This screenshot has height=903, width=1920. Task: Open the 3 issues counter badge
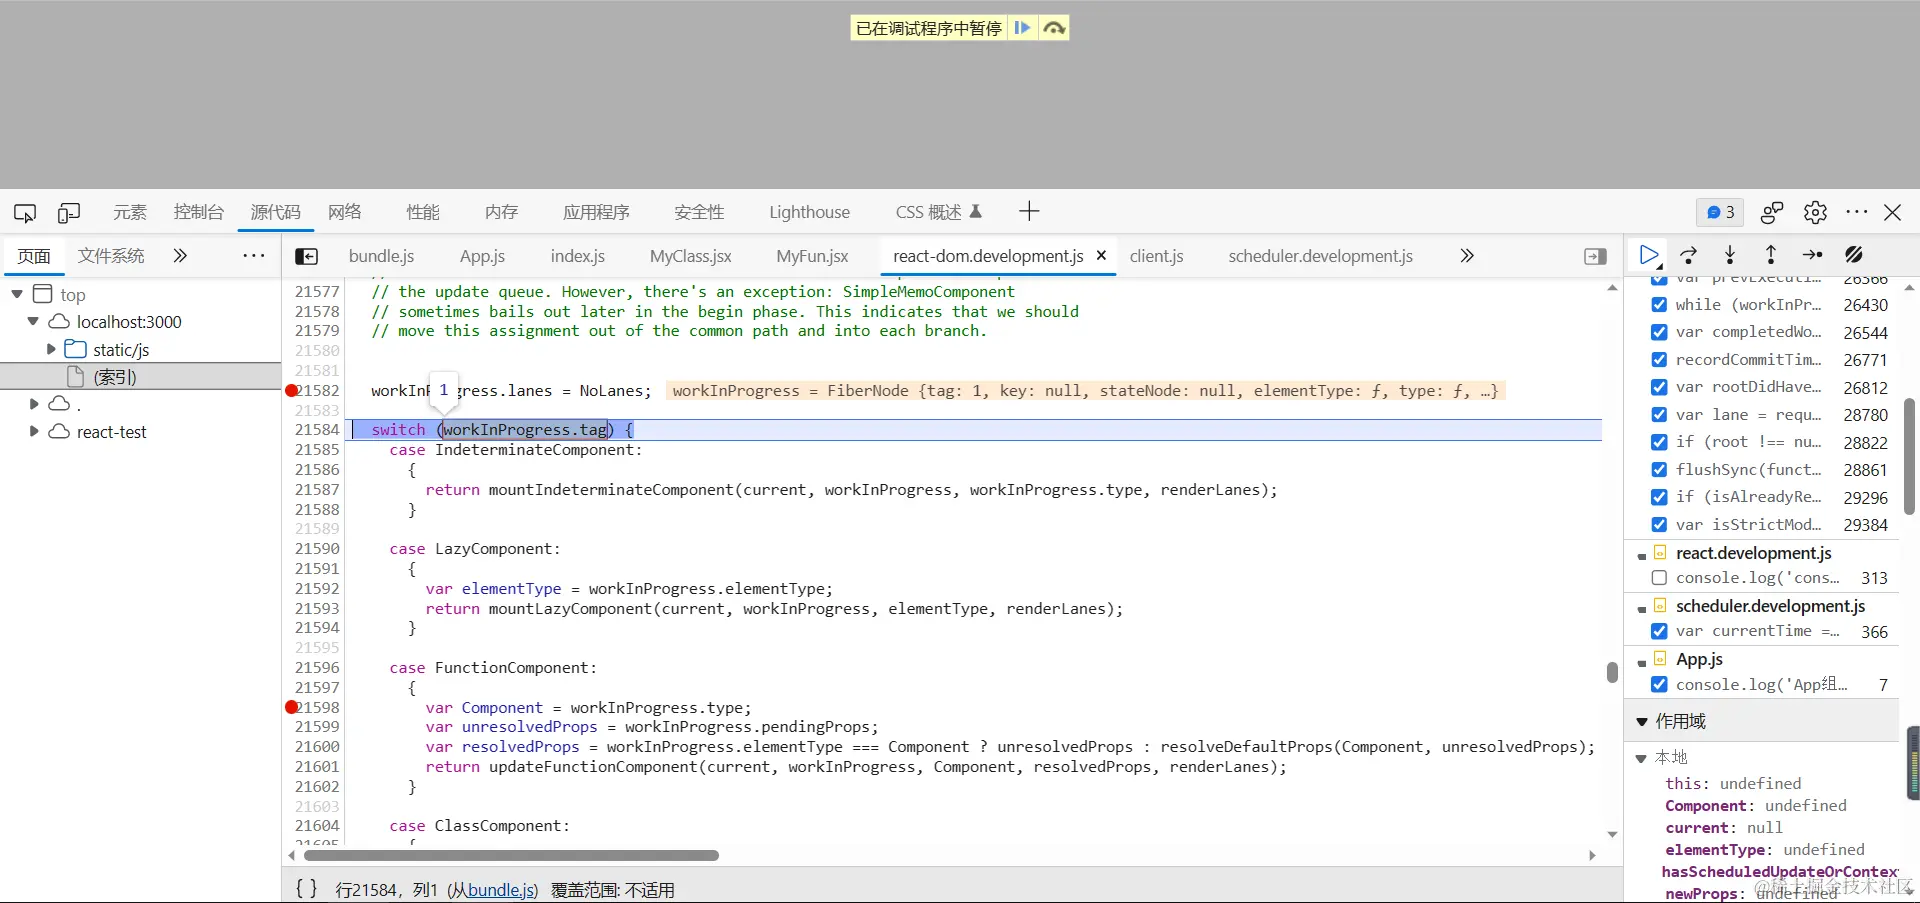coord(1720,212)
